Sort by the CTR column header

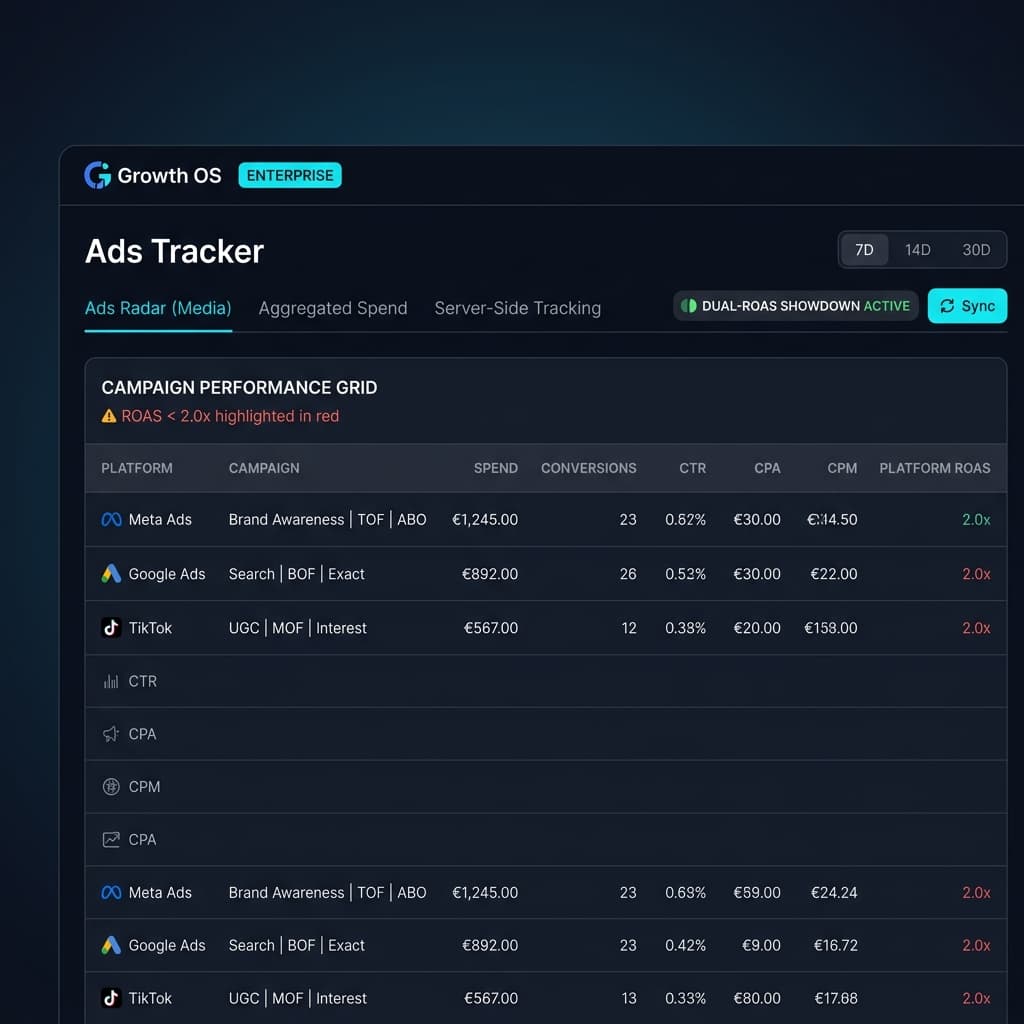pos(692,468)
